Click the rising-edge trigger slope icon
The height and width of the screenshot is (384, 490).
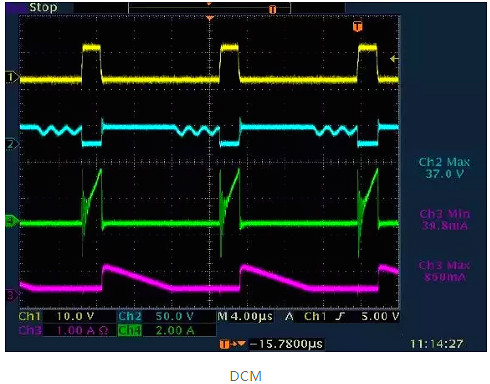tap(340, 316)
